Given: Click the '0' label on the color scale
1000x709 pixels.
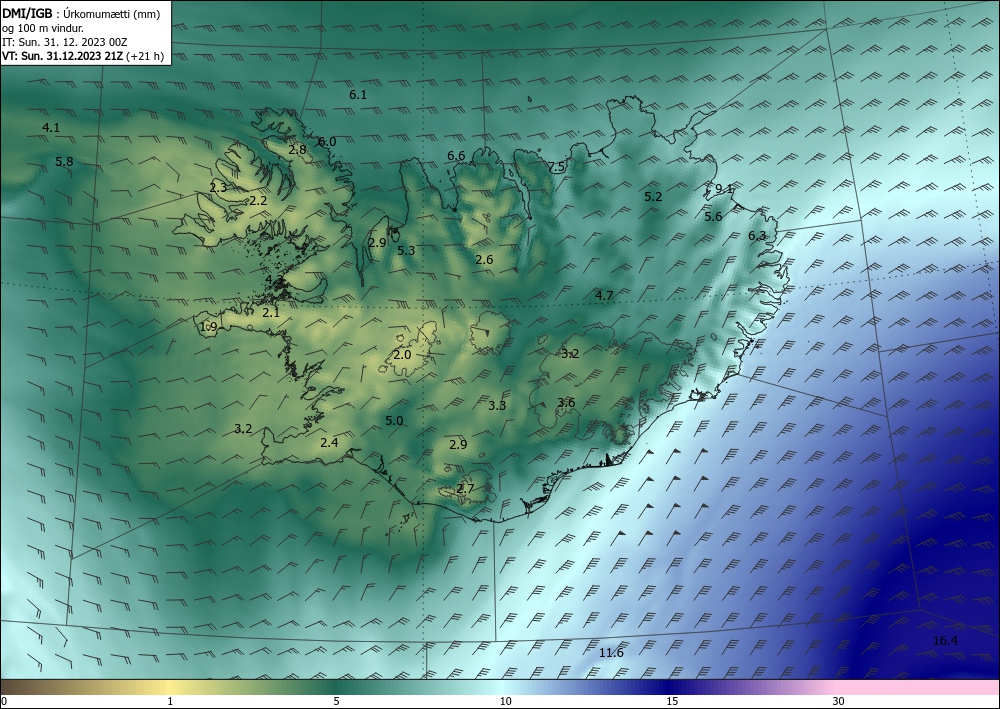Looking at the screenshot, I should 4,701.
